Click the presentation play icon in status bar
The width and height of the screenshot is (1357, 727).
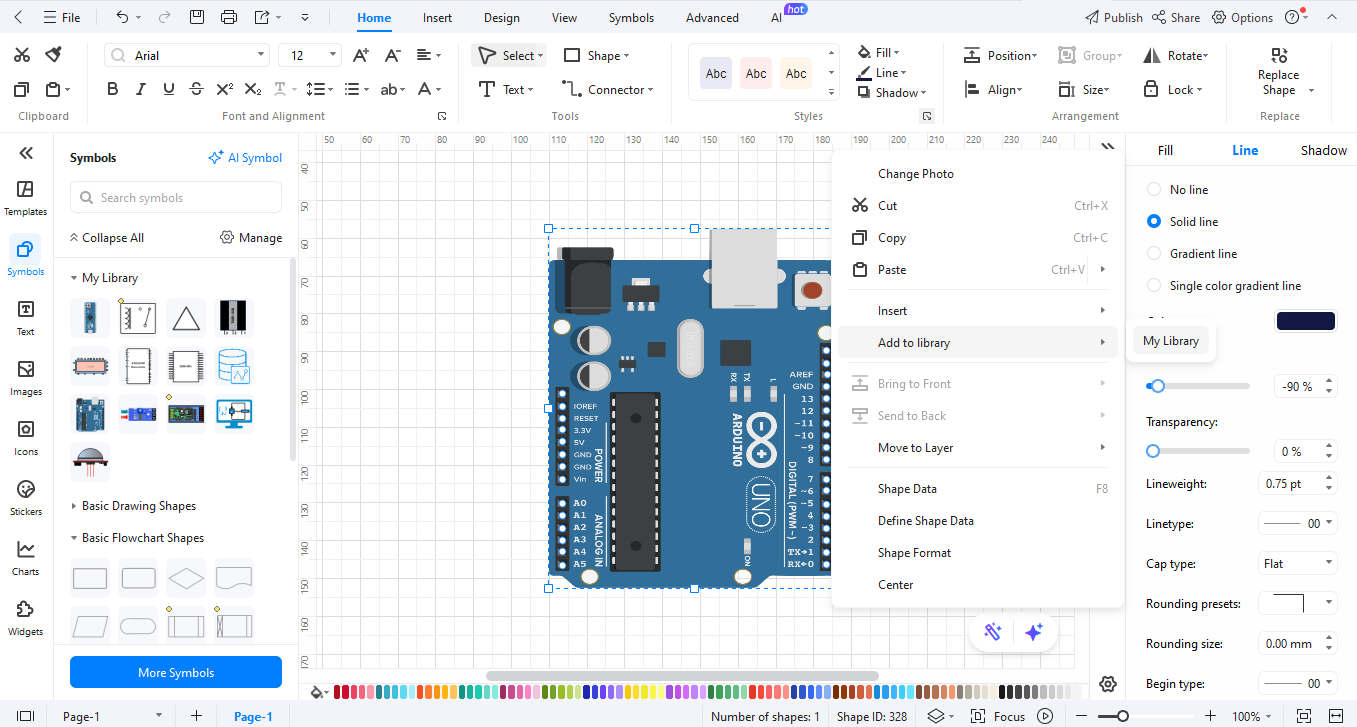point(1045,716)
